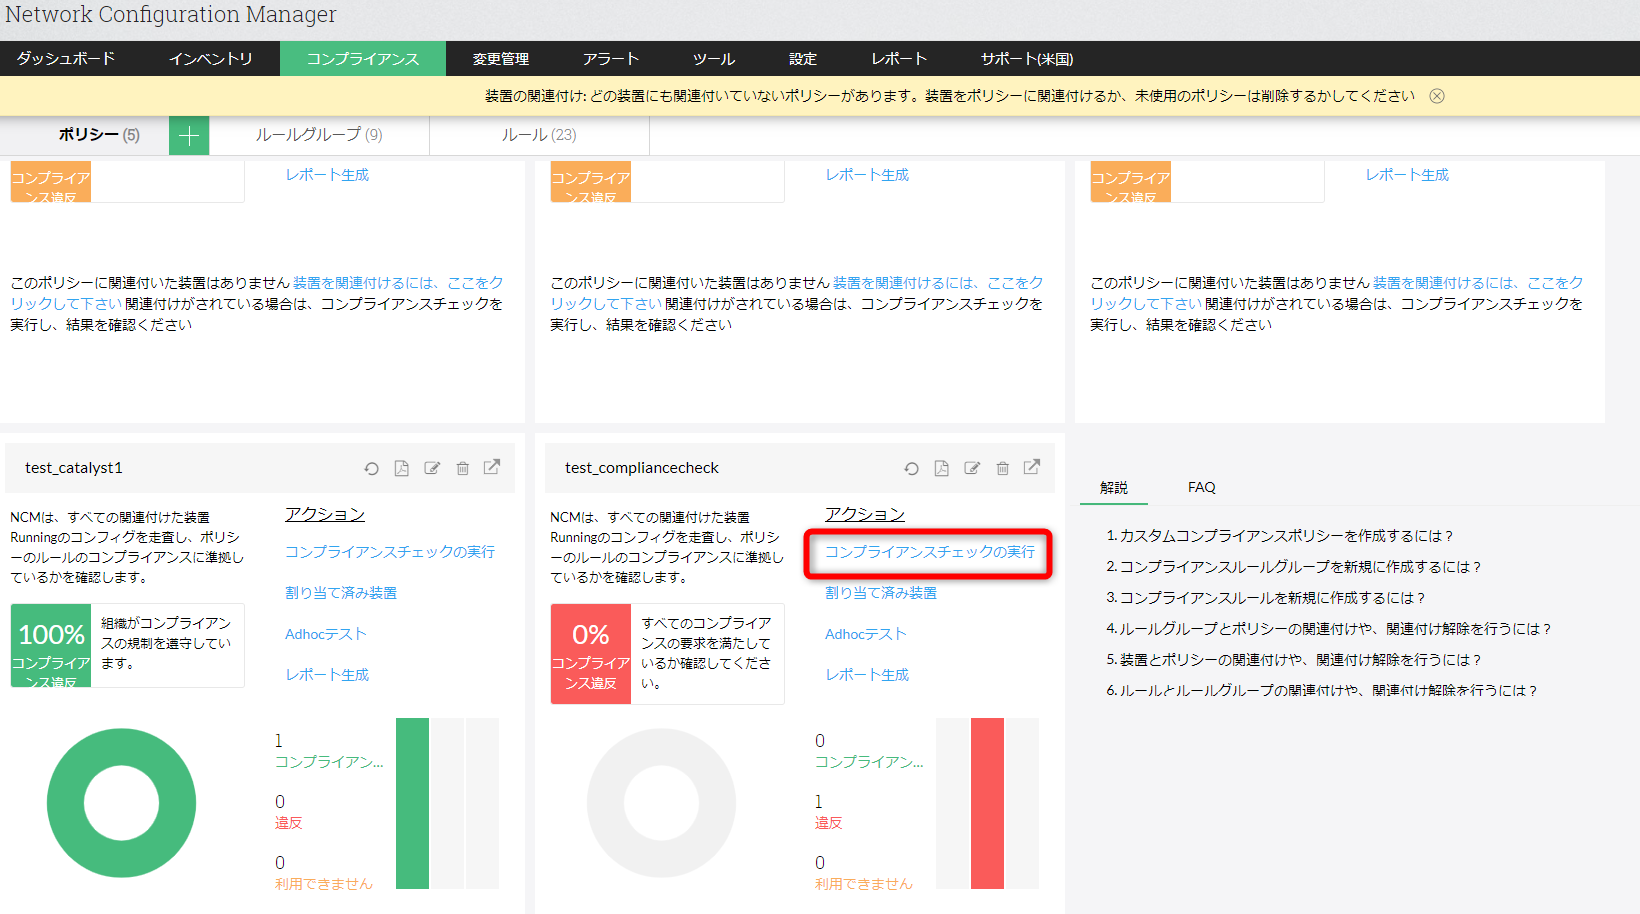Open test_compliancecheck policy in new window

tap(1032, 467)
